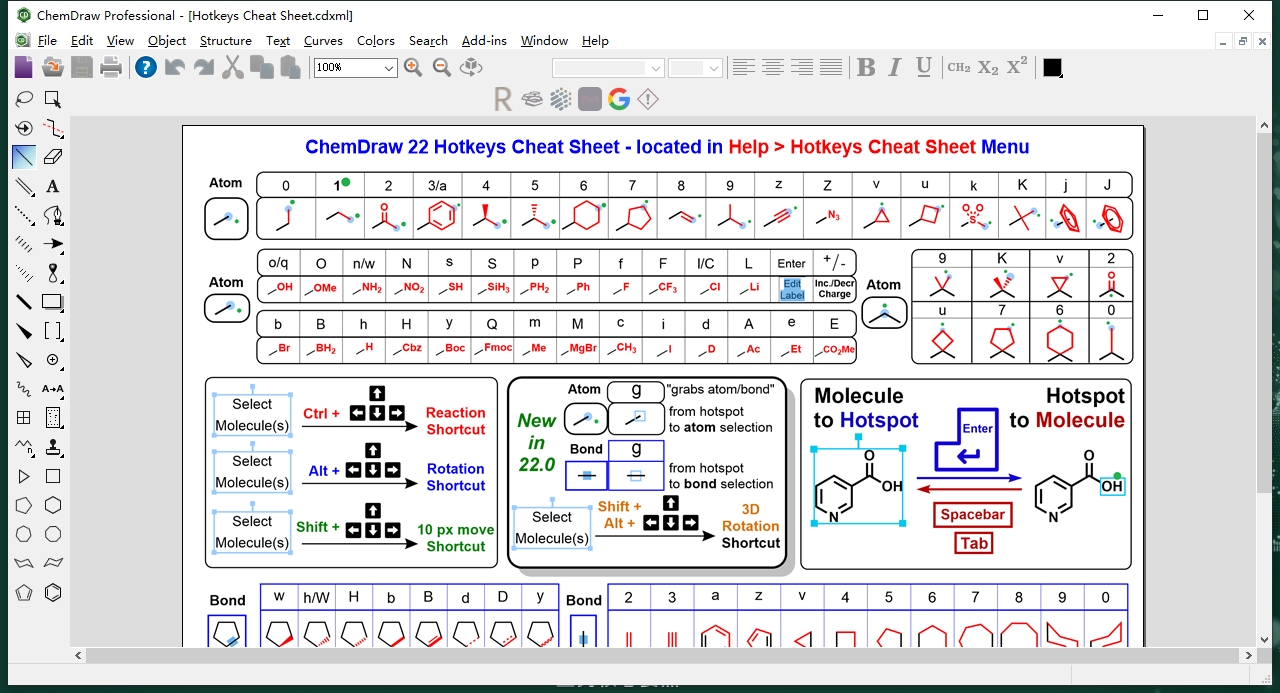Select the Chemical Symbols tool

point(53,360)
